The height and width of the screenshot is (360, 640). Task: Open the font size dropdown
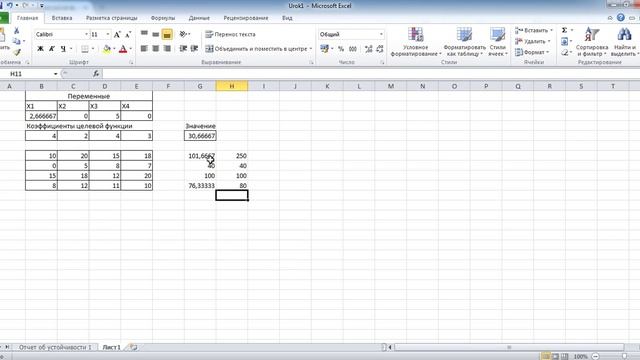click(108, 34)
